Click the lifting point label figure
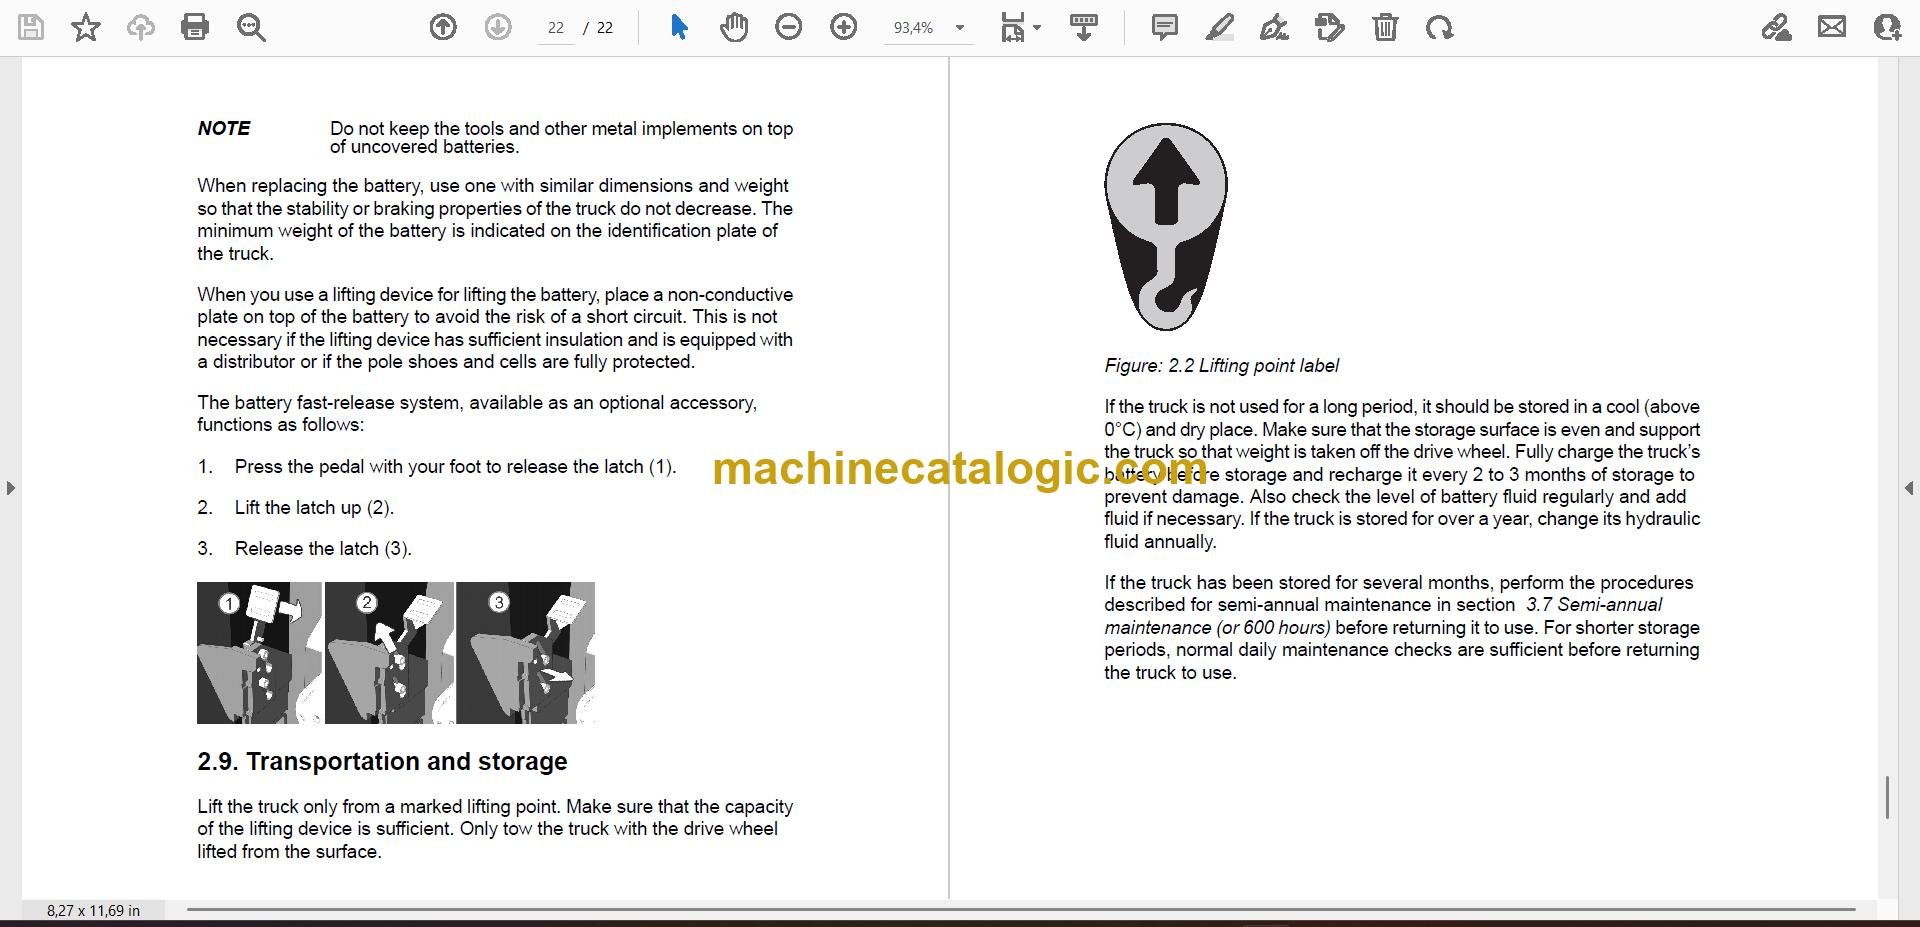Screen dimensions: 1920x927 click(1166, 227)
